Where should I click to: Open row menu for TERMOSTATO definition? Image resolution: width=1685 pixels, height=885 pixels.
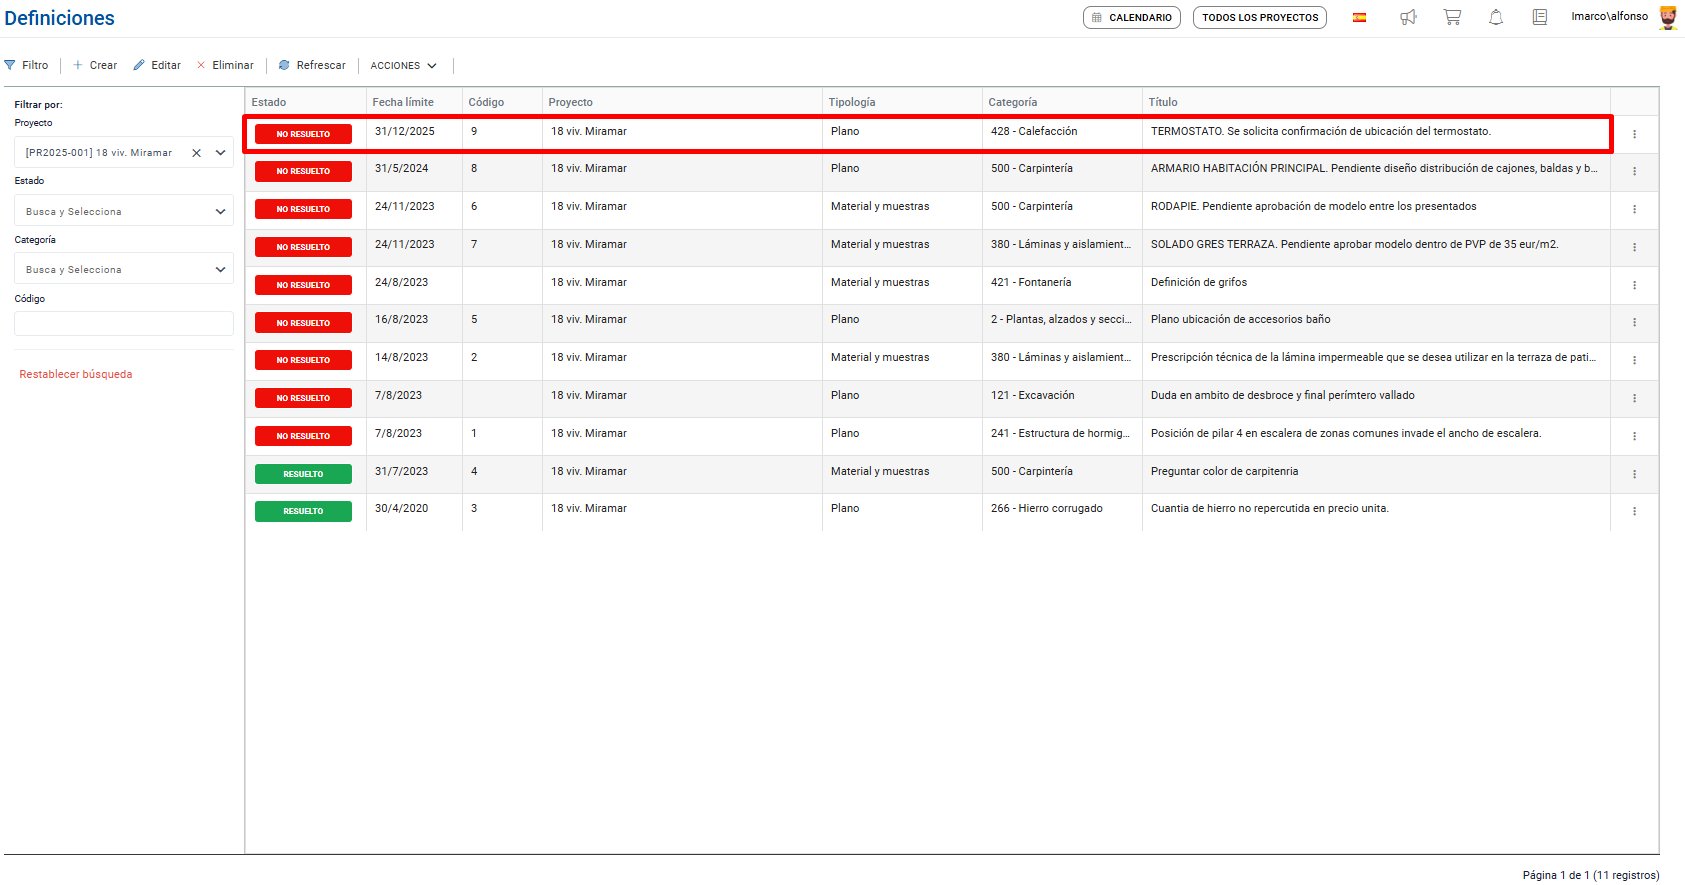[1634, 134]
